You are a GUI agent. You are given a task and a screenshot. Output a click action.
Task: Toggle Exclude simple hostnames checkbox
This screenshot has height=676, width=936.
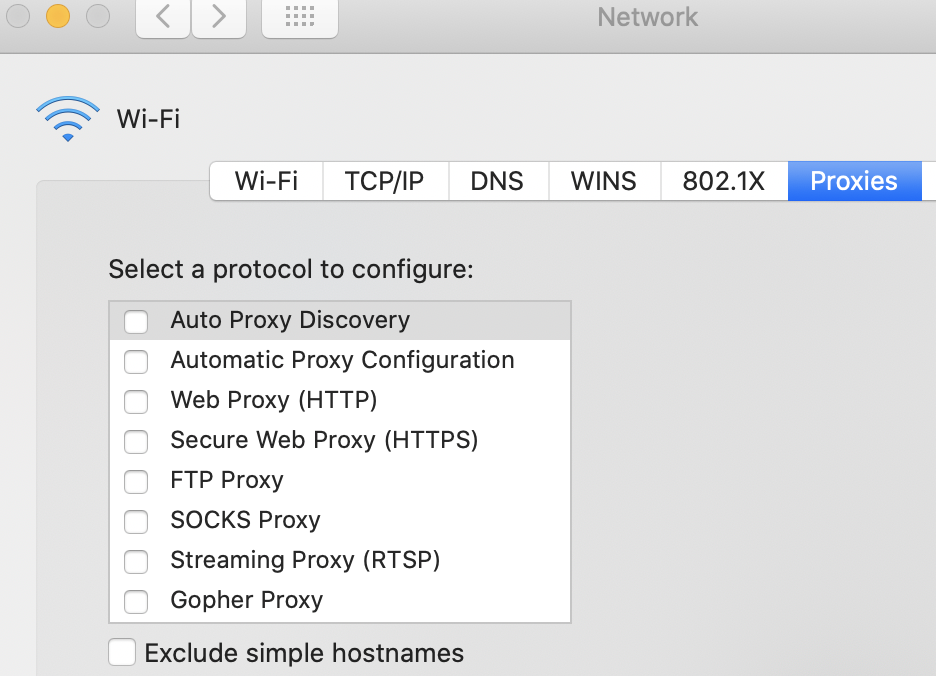pyautogui.click(x=122, y=653)
